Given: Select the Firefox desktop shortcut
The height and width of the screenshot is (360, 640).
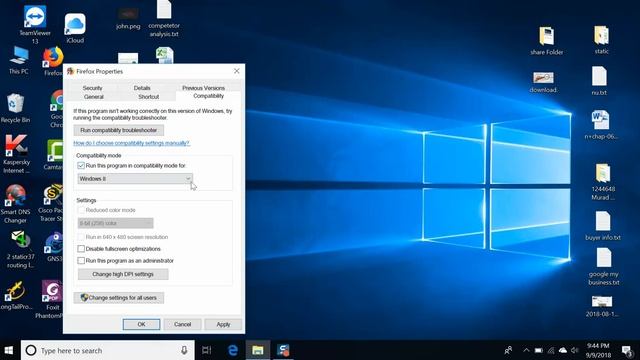Looking at the screenshot, I should pyautogui.click(x=53, y=57).
